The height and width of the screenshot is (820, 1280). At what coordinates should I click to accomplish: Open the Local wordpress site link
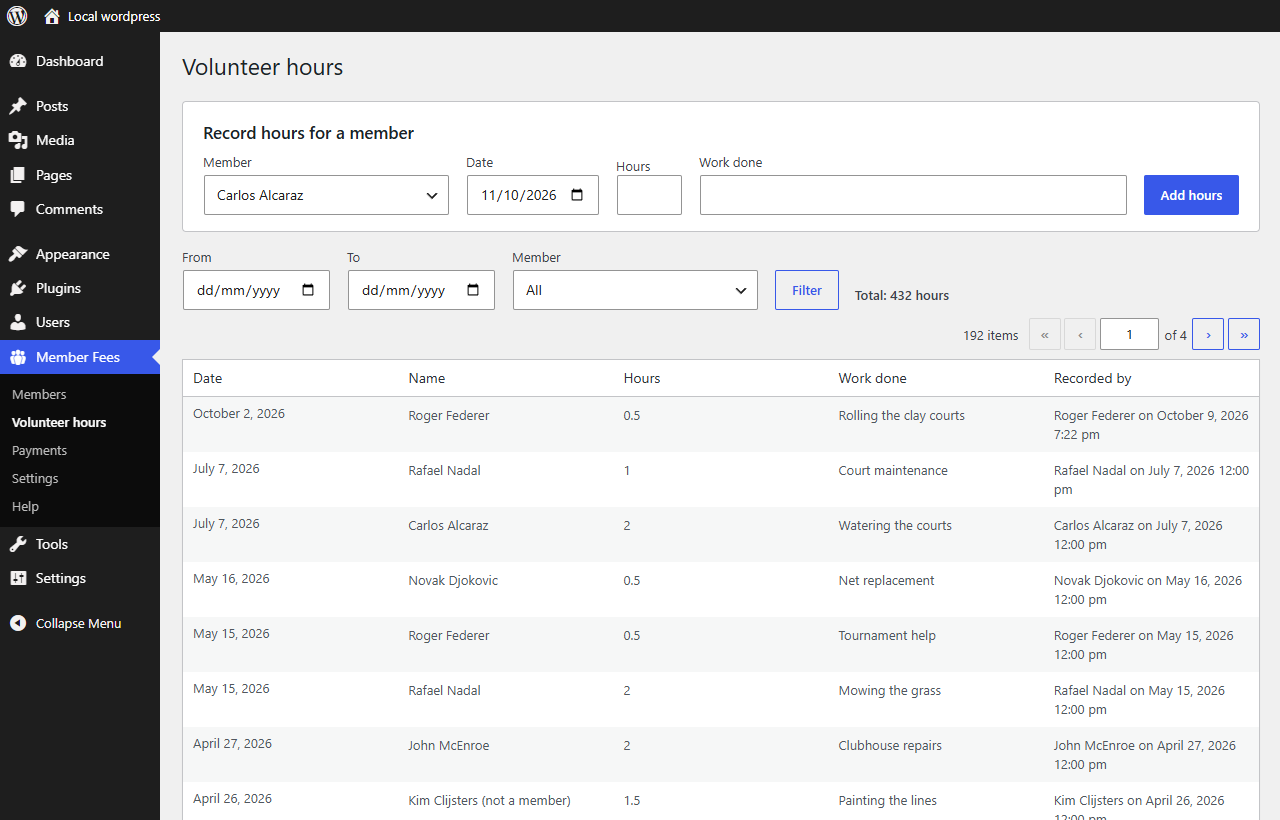[x=114, y=16]
